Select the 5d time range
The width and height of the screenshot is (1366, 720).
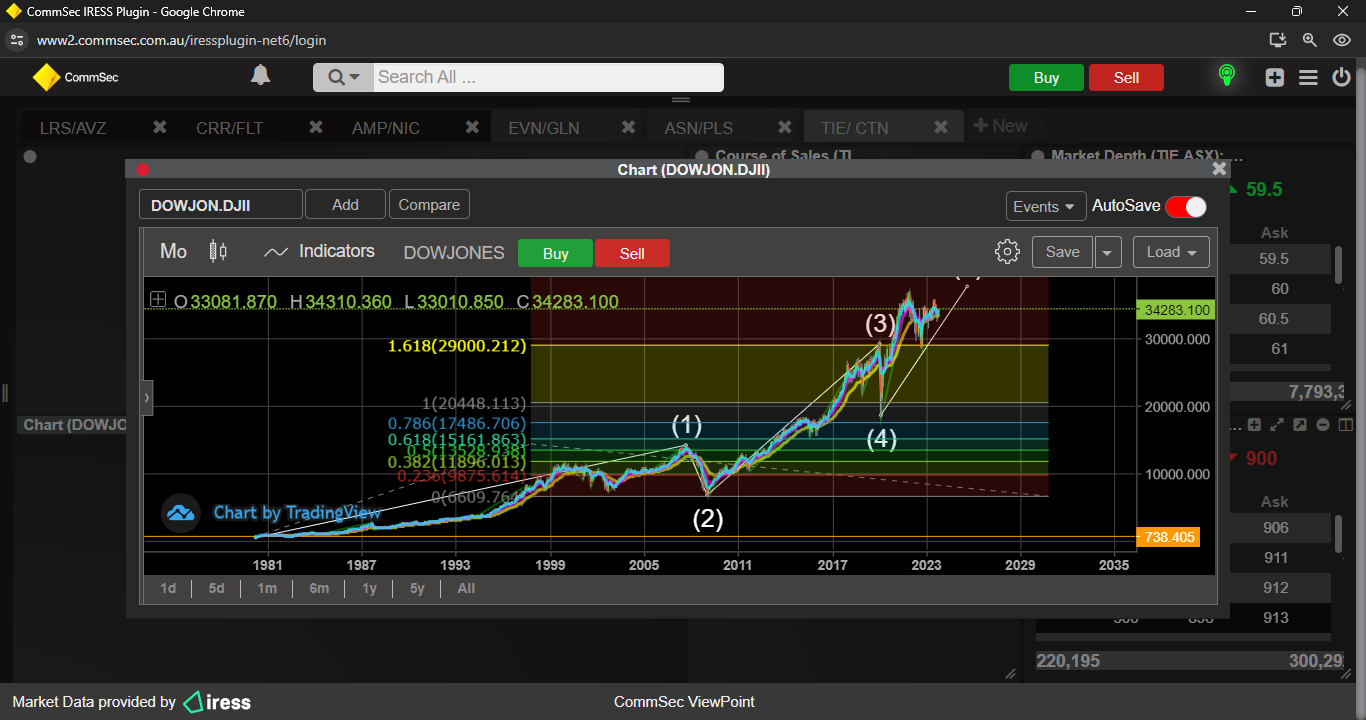(x=216, y=588)
